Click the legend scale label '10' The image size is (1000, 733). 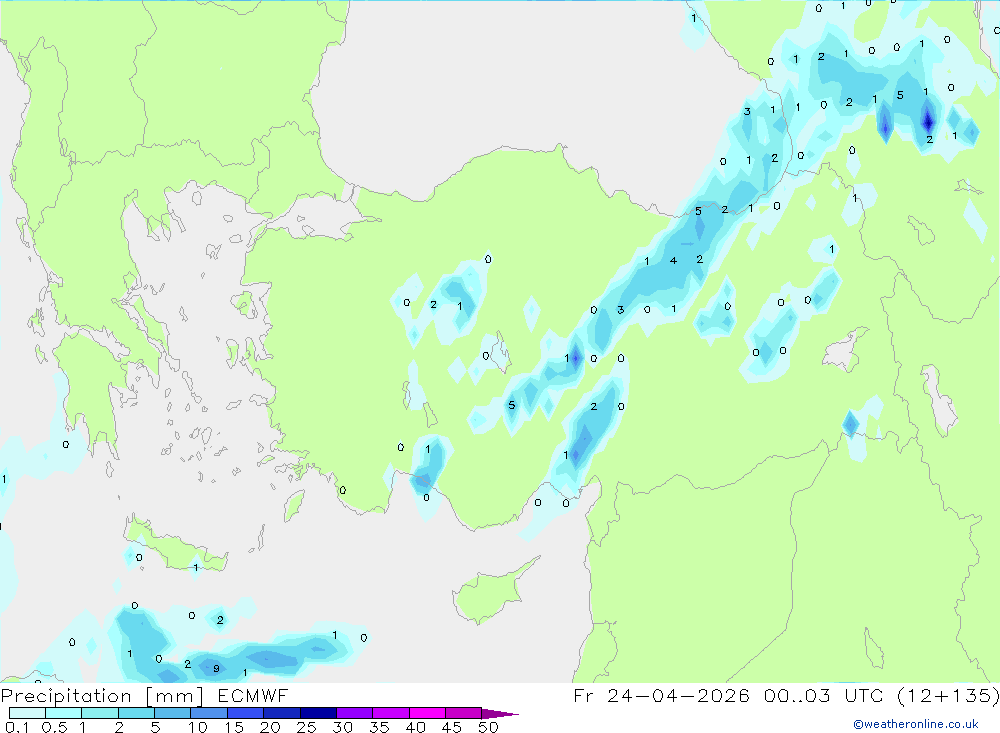point(198,727)
